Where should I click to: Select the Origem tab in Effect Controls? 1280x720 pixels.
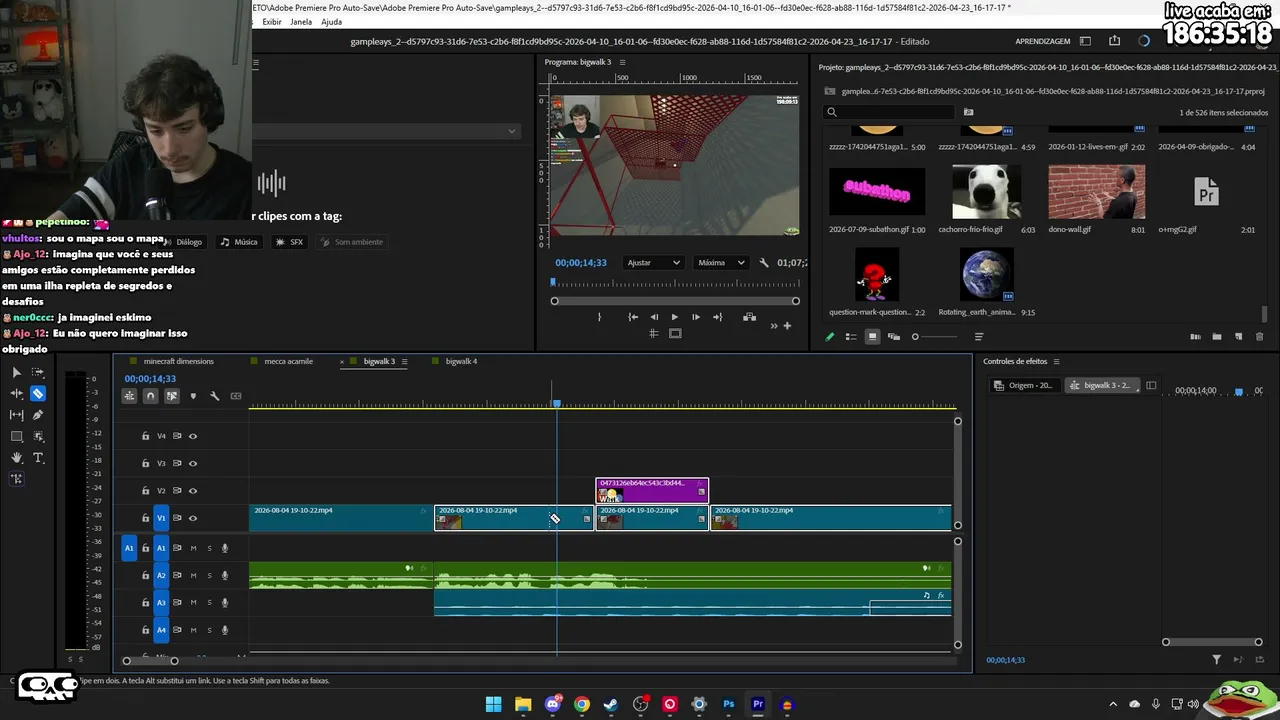point(1023,385)
